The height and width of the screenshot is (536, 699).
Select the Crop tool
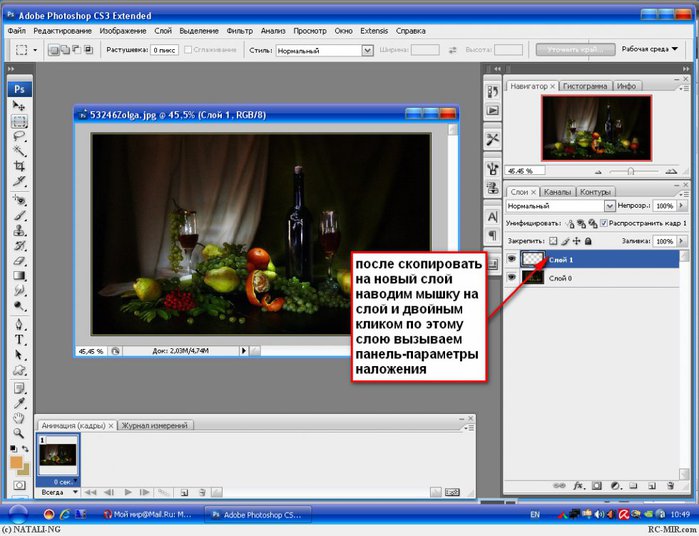point(19,166)
